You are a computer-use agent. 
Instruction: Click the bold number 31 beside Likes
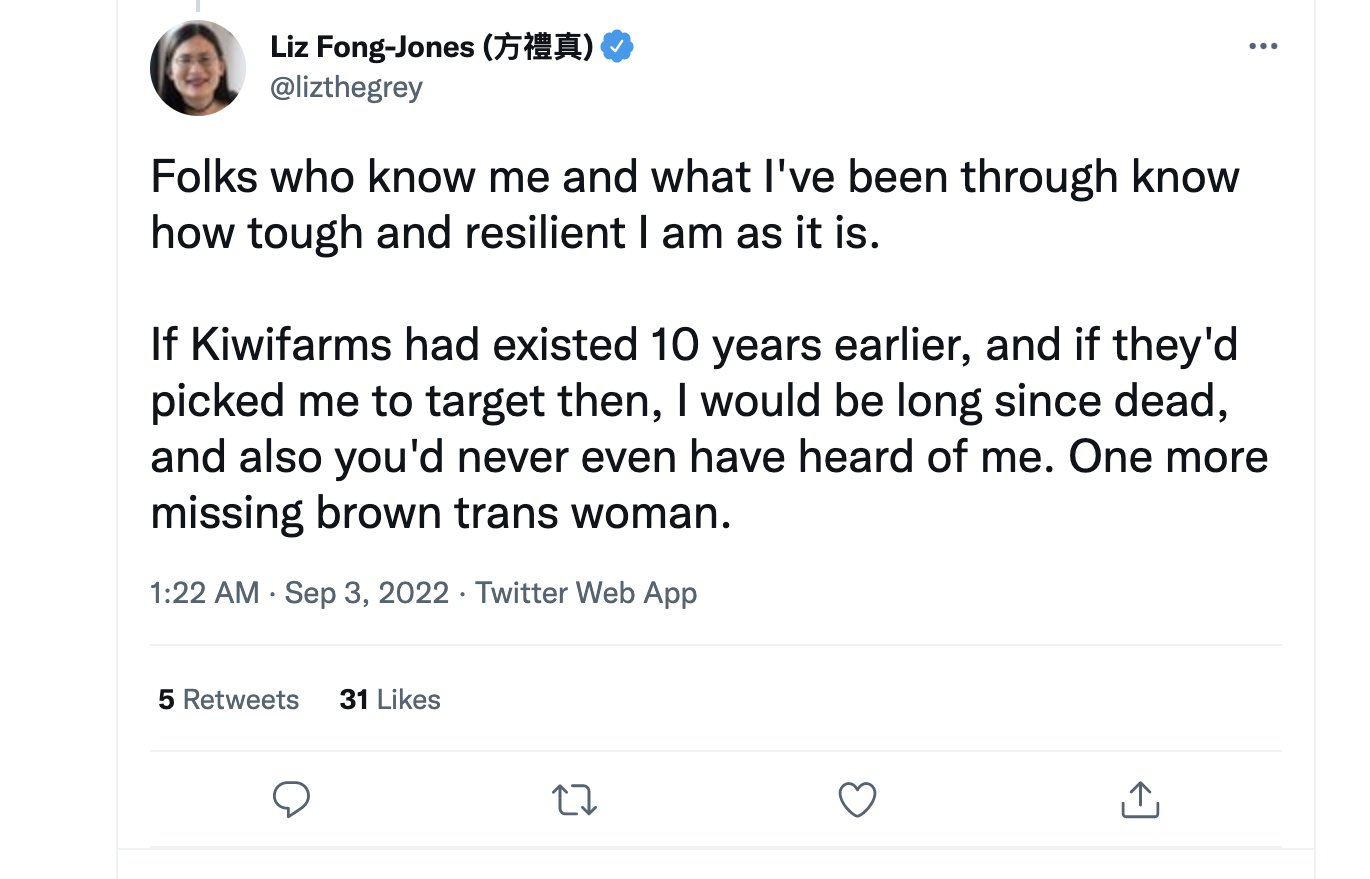(354, 699)
